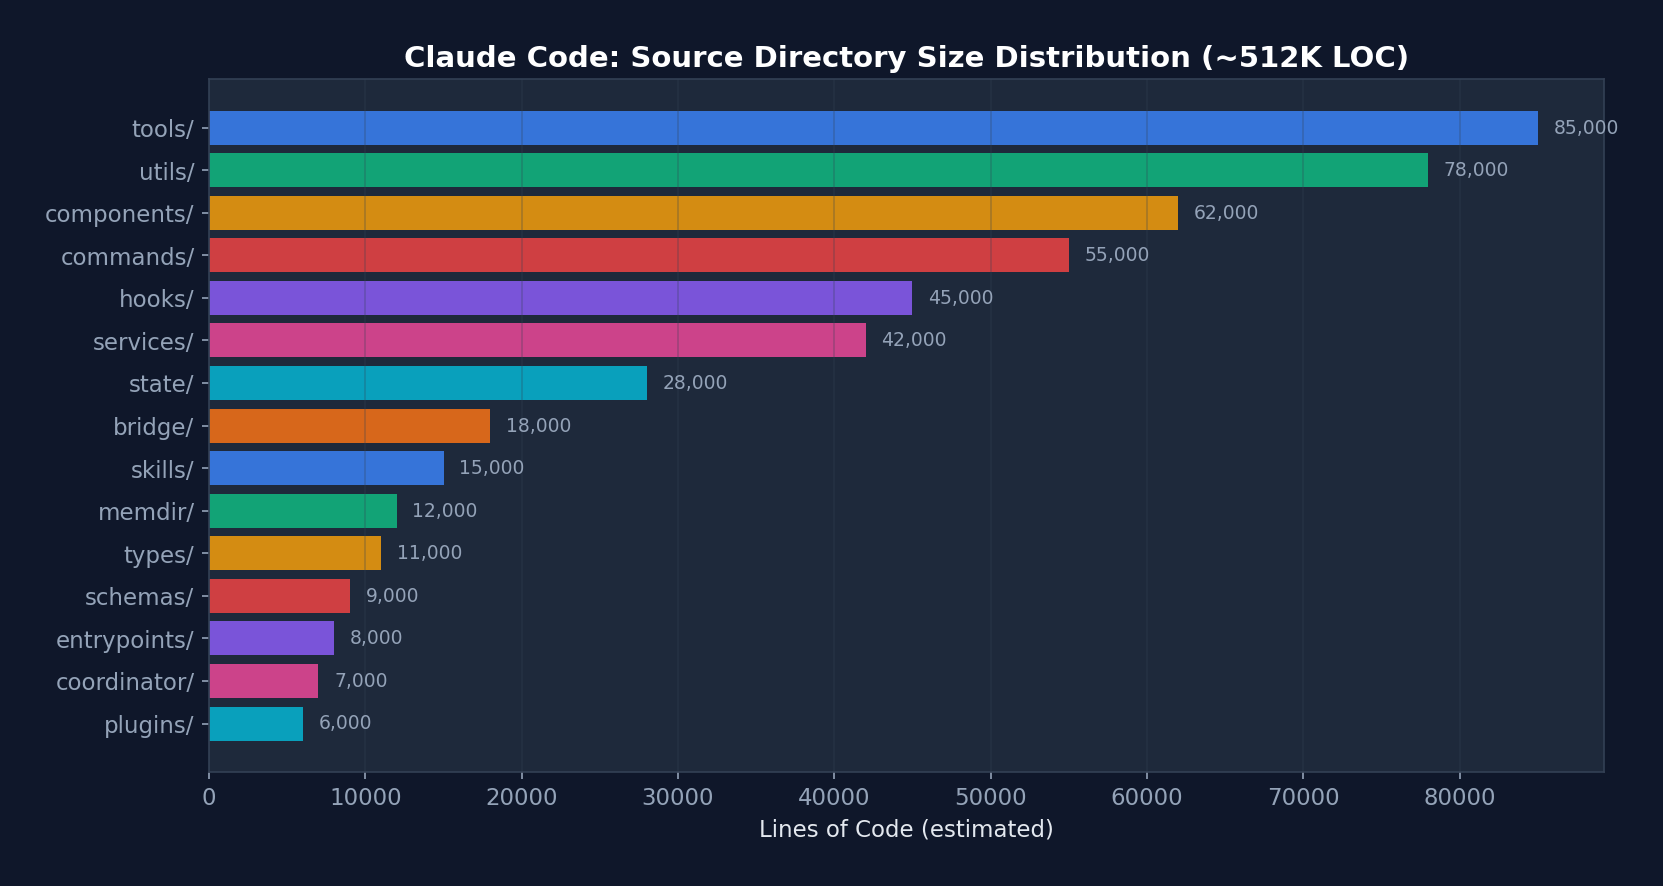
Task: Select the schemas/ directory label
Action: pos(139,597)
